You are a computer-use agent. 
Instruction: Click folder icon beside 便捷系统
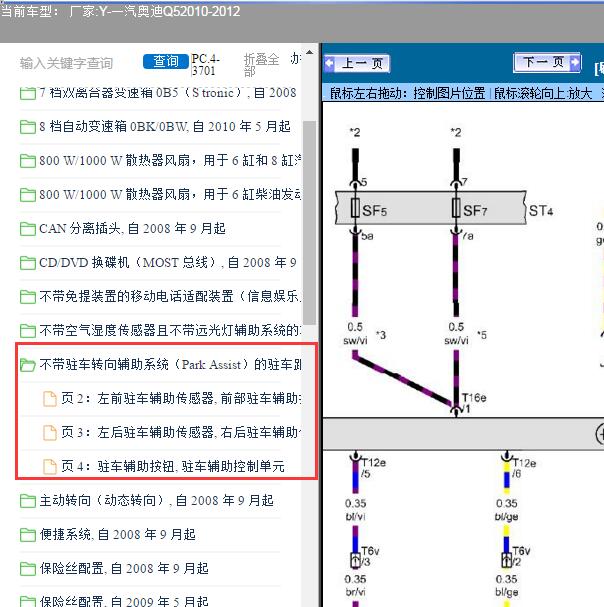coord(28,535)
